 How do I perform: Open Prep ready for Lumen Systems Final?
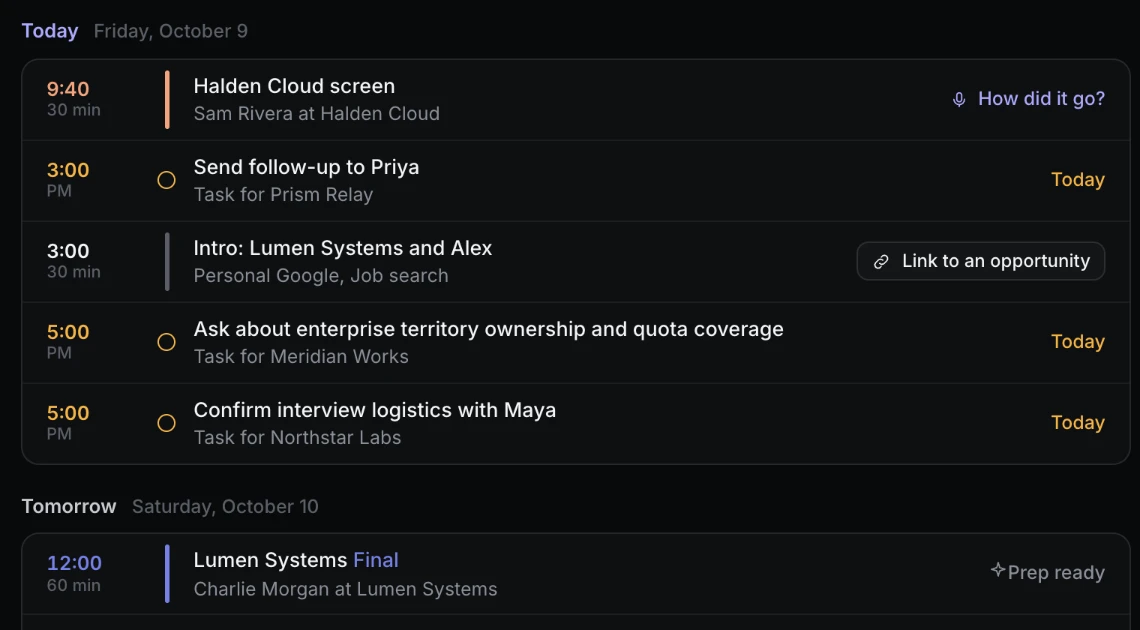pyautogui.click(x=1048, y=572)
